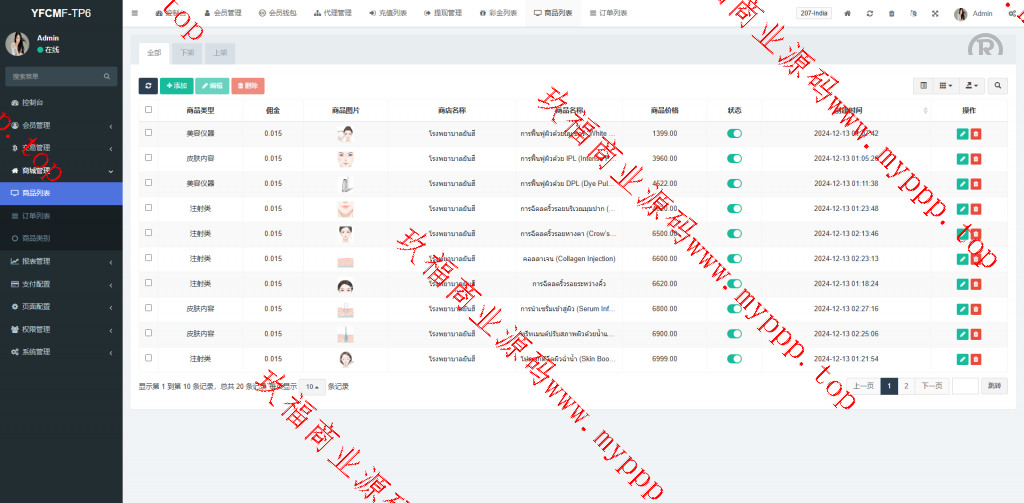
Task: Go to page 2 in pagination
Action: click(906, 386)
